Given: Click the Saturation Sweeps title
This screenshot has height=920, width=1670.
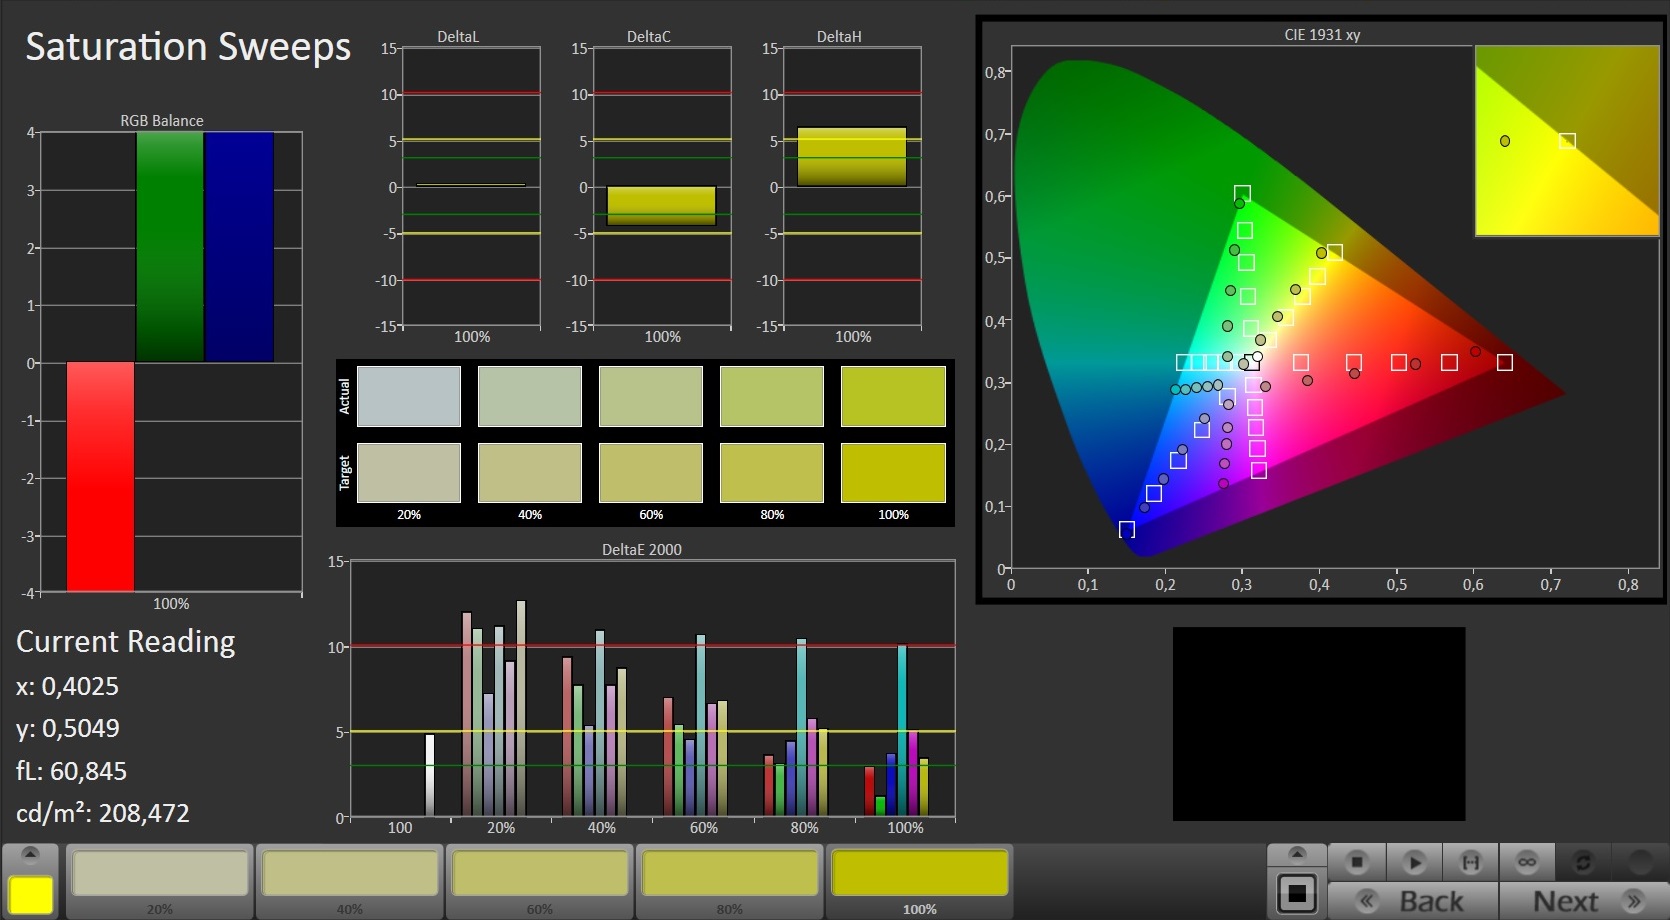Looking at the screenshot, I should tap(188, 47).
